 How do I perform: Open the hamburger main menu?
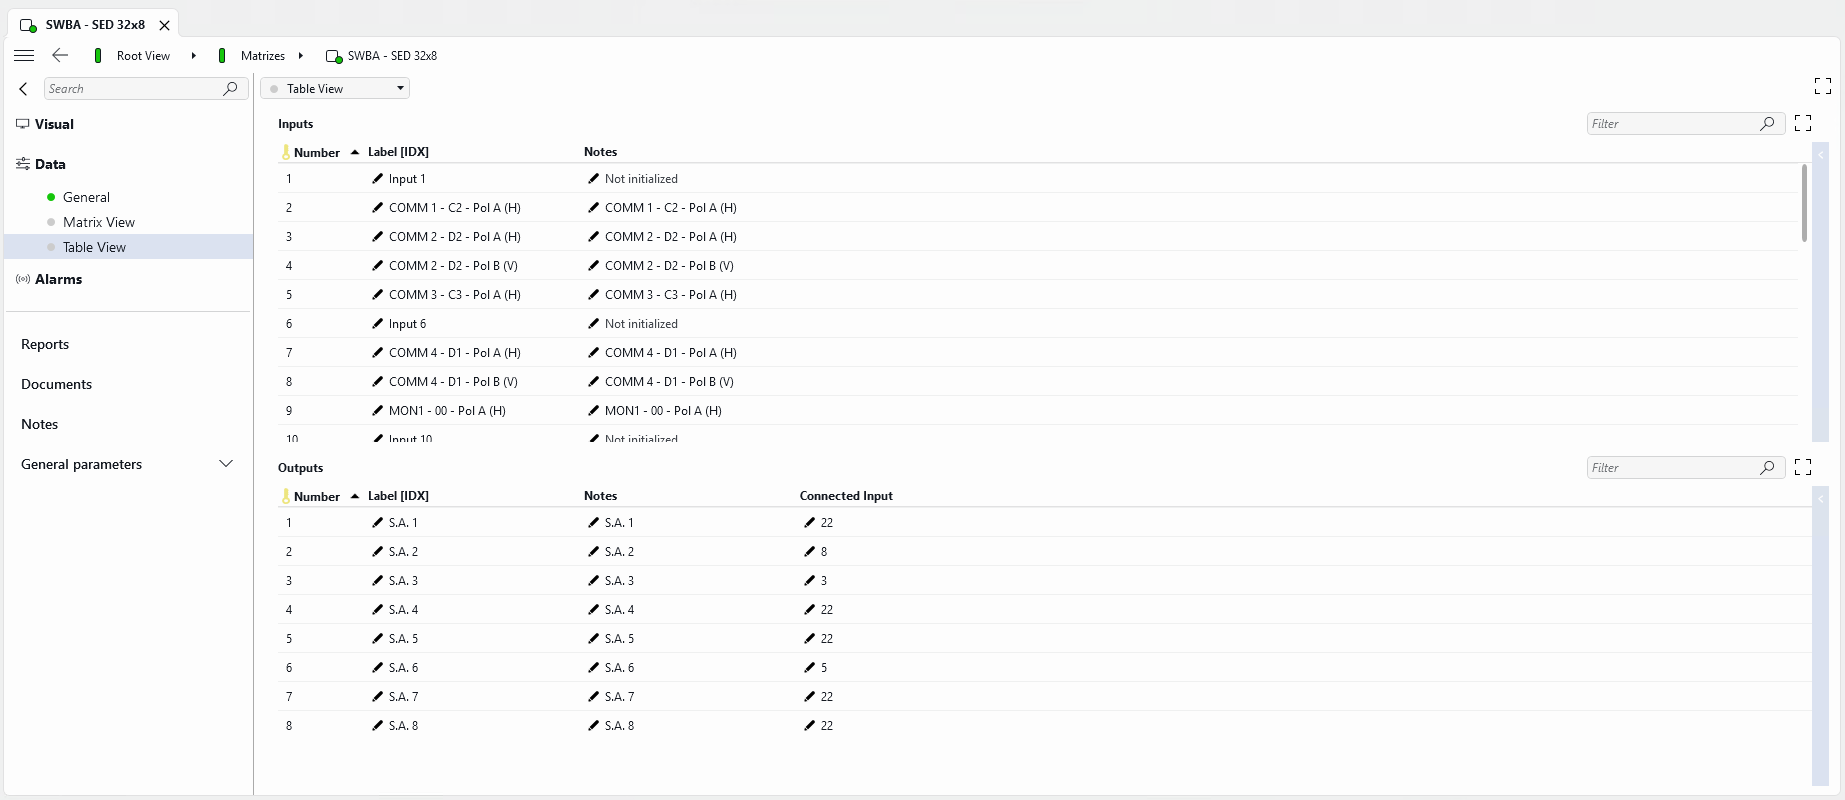[x=24, y=56]
